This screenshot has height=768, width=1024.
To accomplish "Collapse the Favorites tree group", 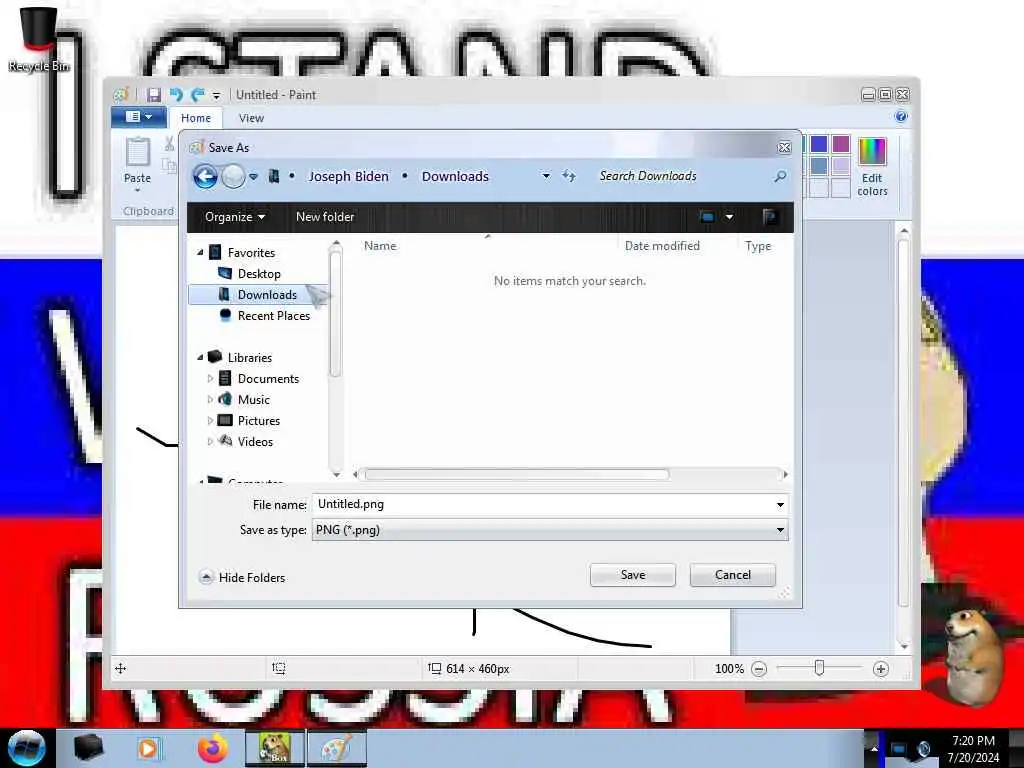I will point(200,253).
